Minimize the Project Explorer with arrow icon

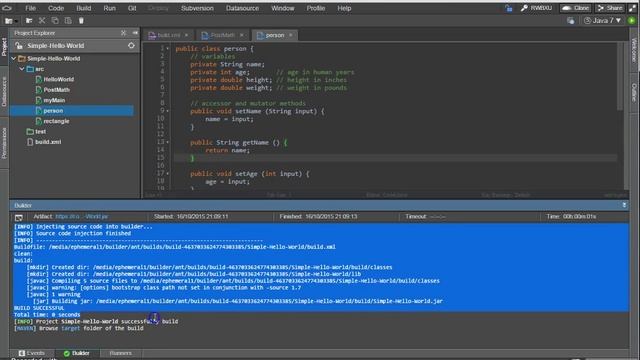point(135,33)
